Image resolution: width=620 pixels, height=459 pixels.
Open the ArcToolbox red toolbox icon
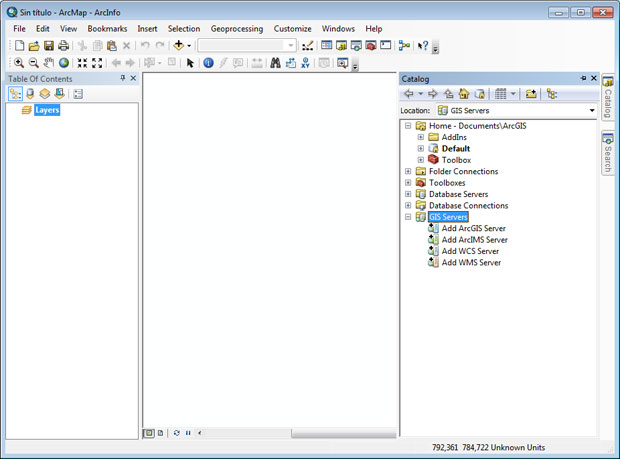370,45
